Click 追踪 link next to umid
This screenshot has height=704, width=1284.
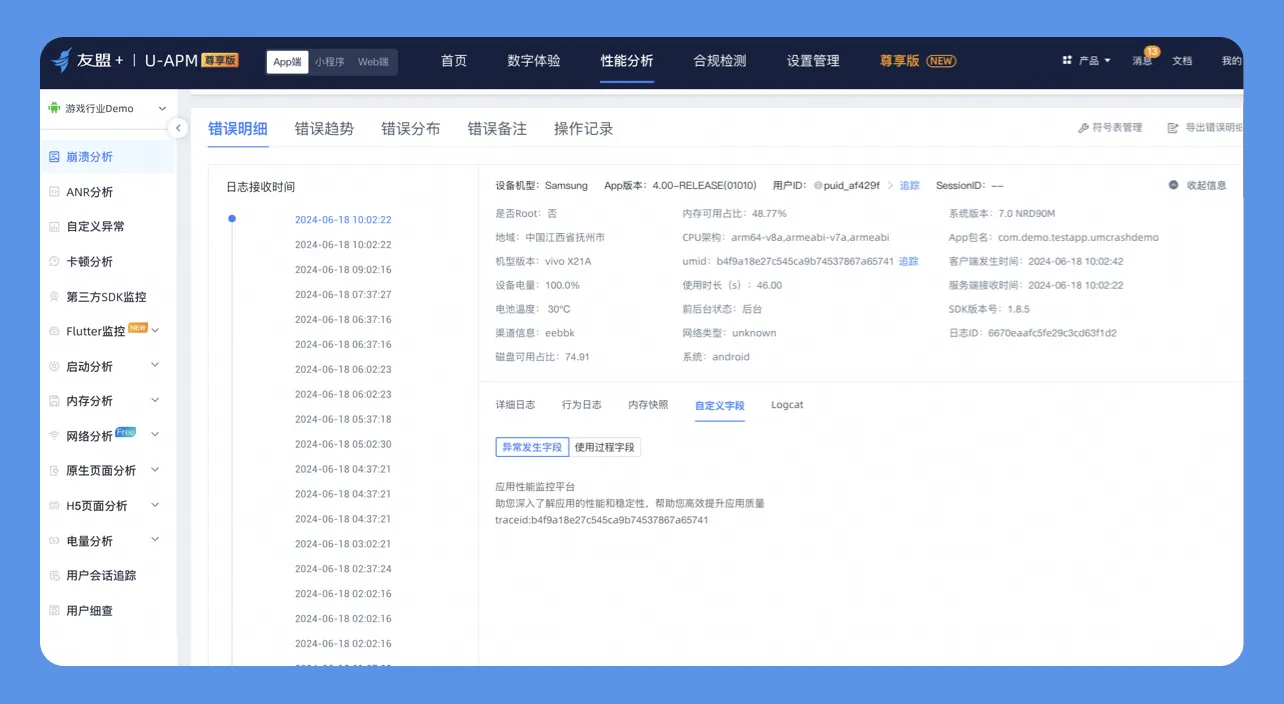[908, 261]
